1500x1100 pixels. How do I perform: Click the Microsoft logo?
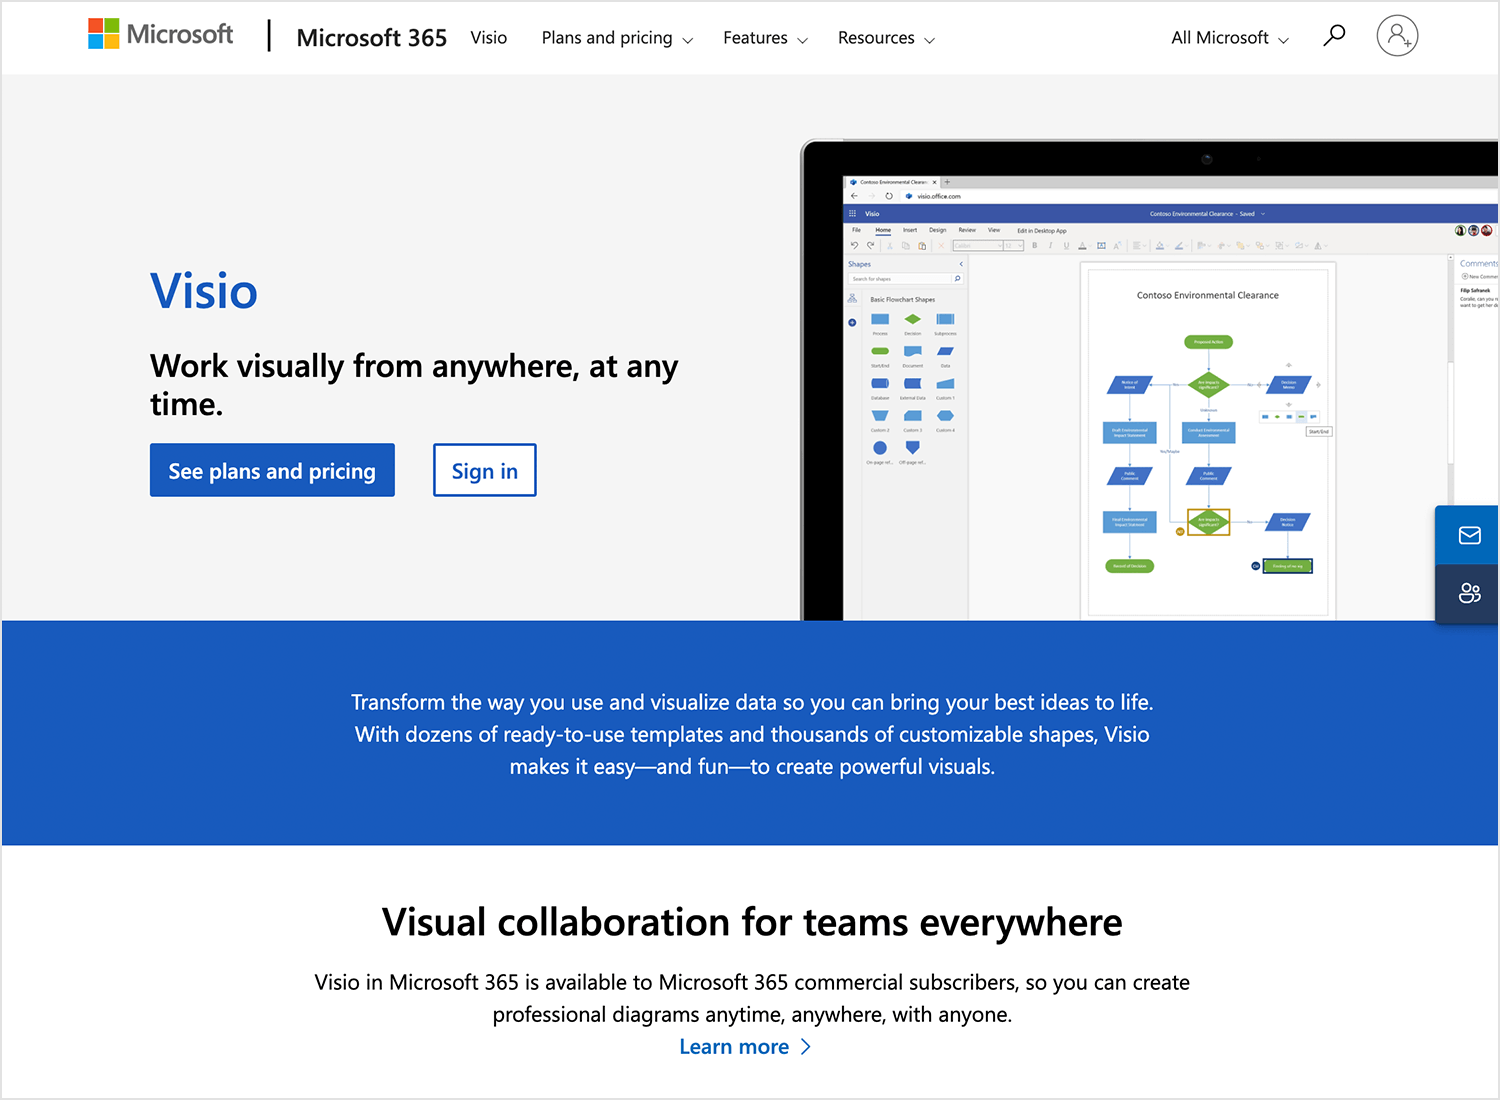[x=160, y=34]
